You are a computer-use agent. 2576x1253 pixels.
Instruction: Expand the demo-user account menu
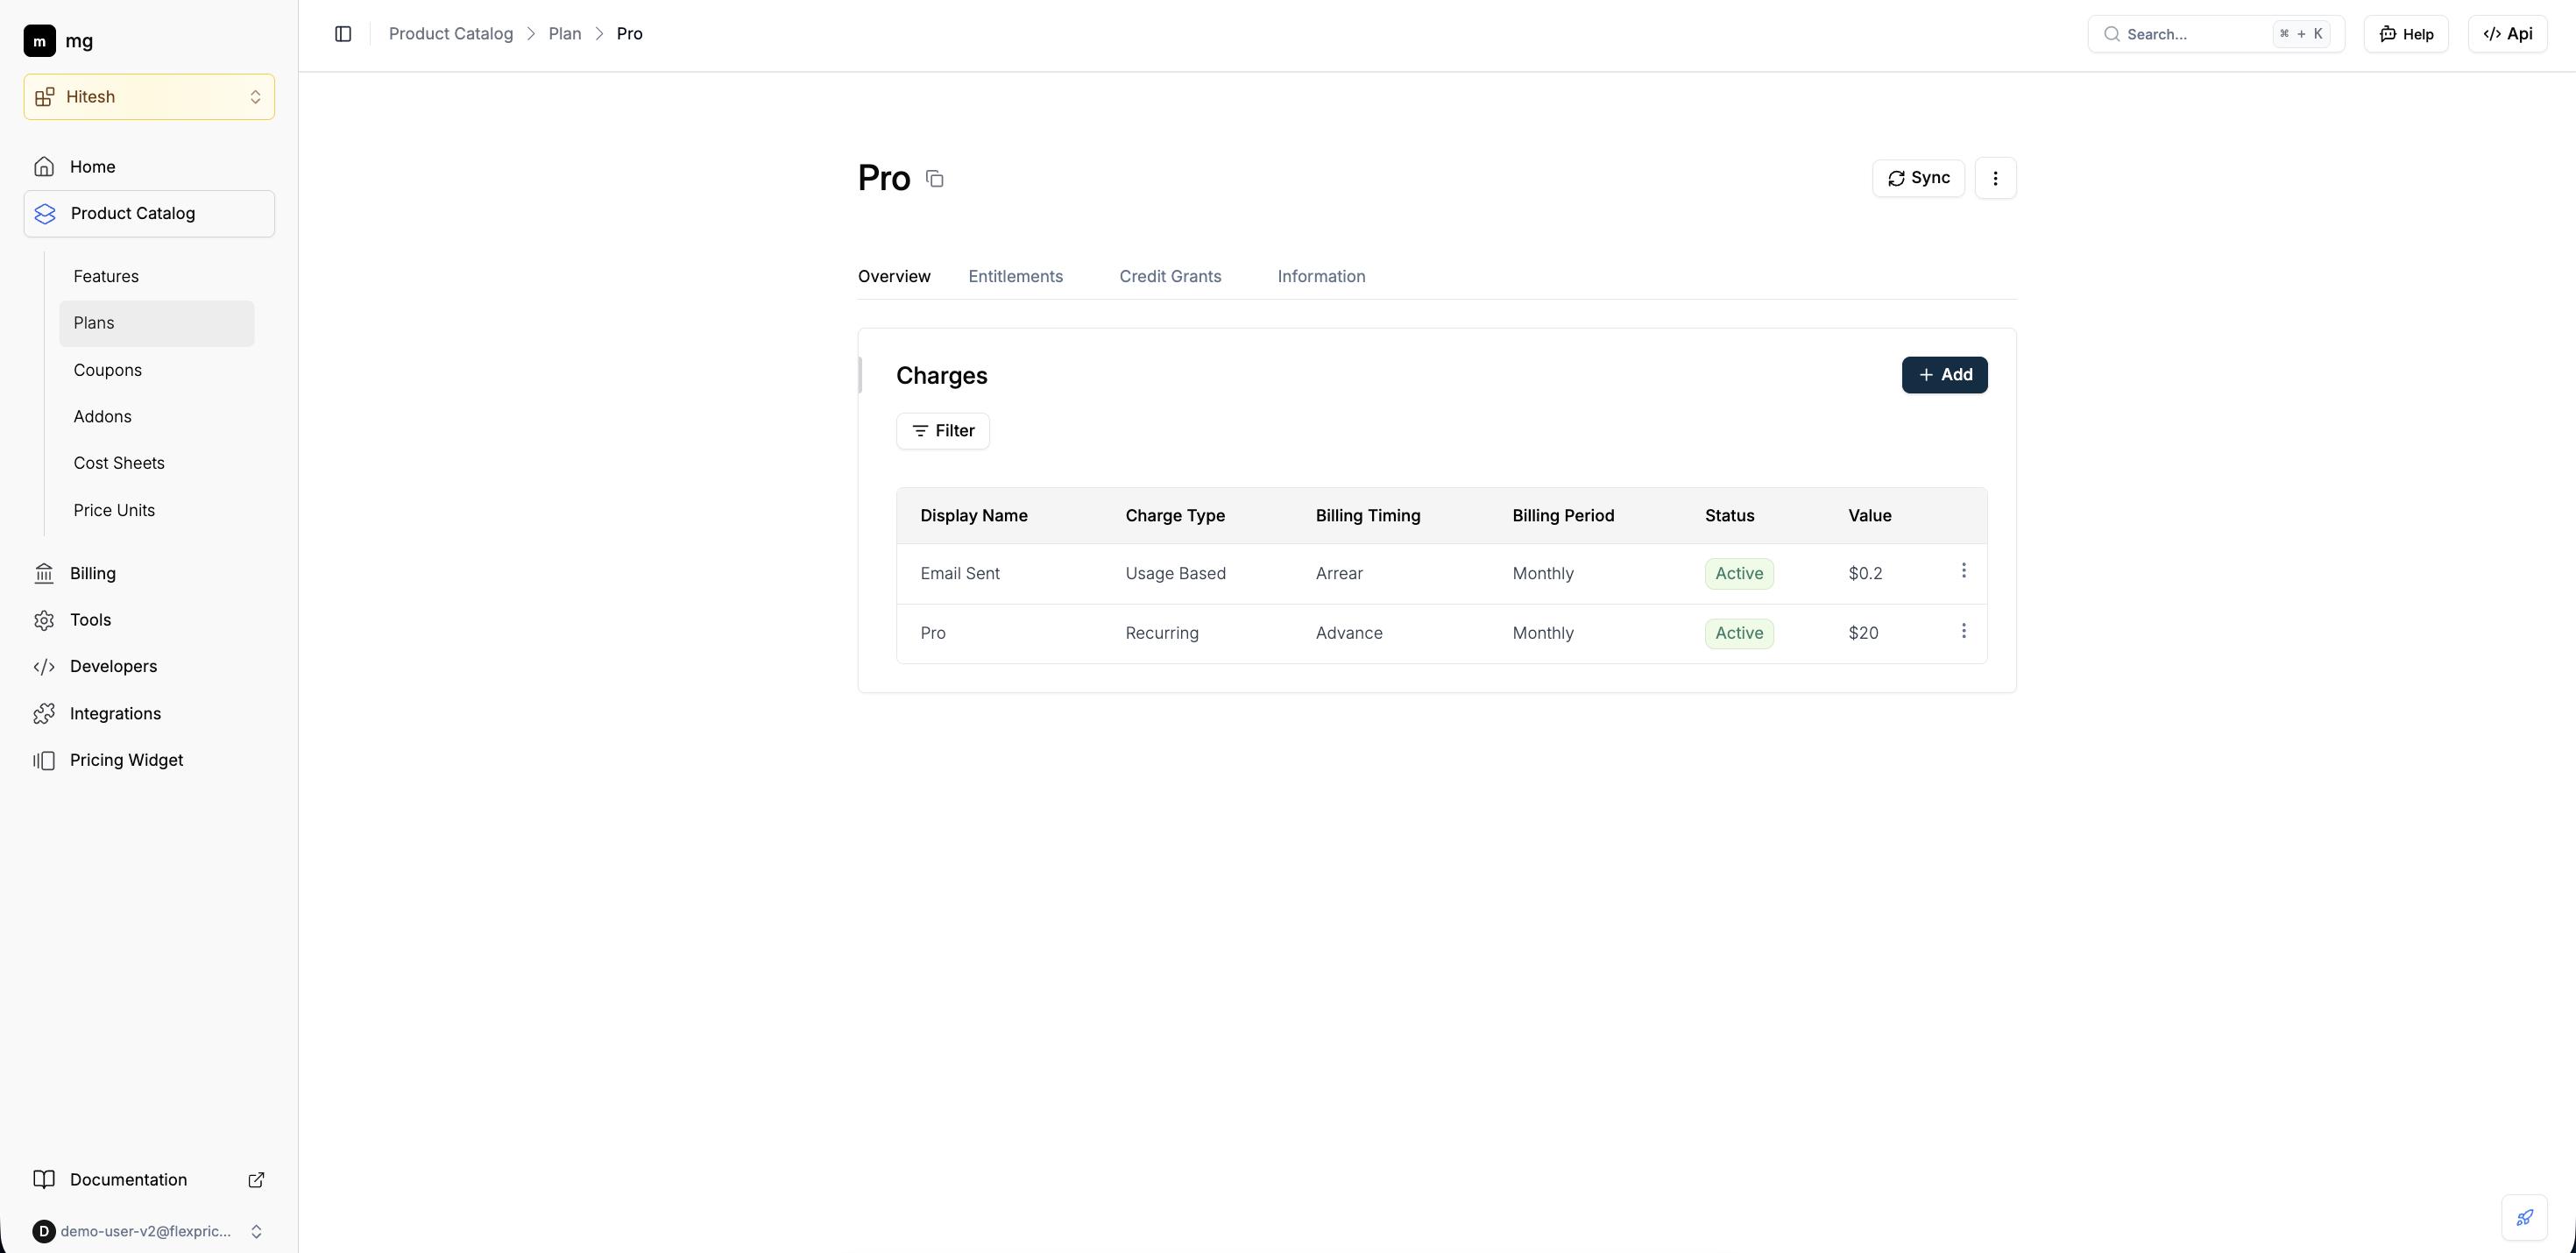tap(149, 1231)
